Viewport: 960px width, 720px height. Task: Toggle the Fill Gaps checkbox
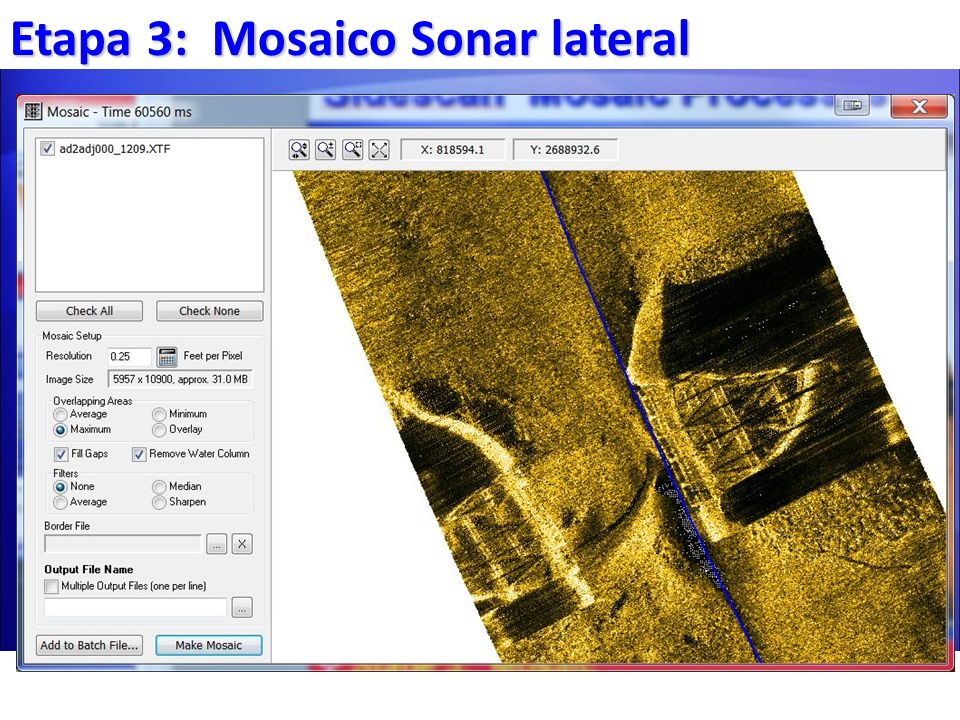pos(61,454)
